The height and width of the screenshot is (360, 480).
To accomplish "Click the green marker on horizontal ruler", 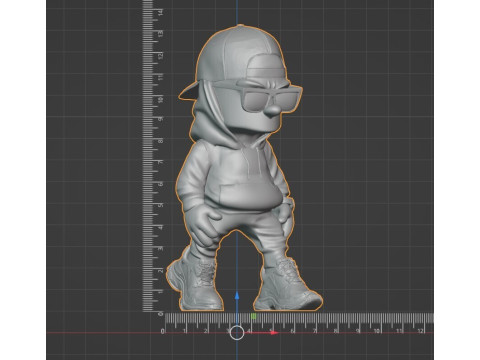I will (254, 316).
